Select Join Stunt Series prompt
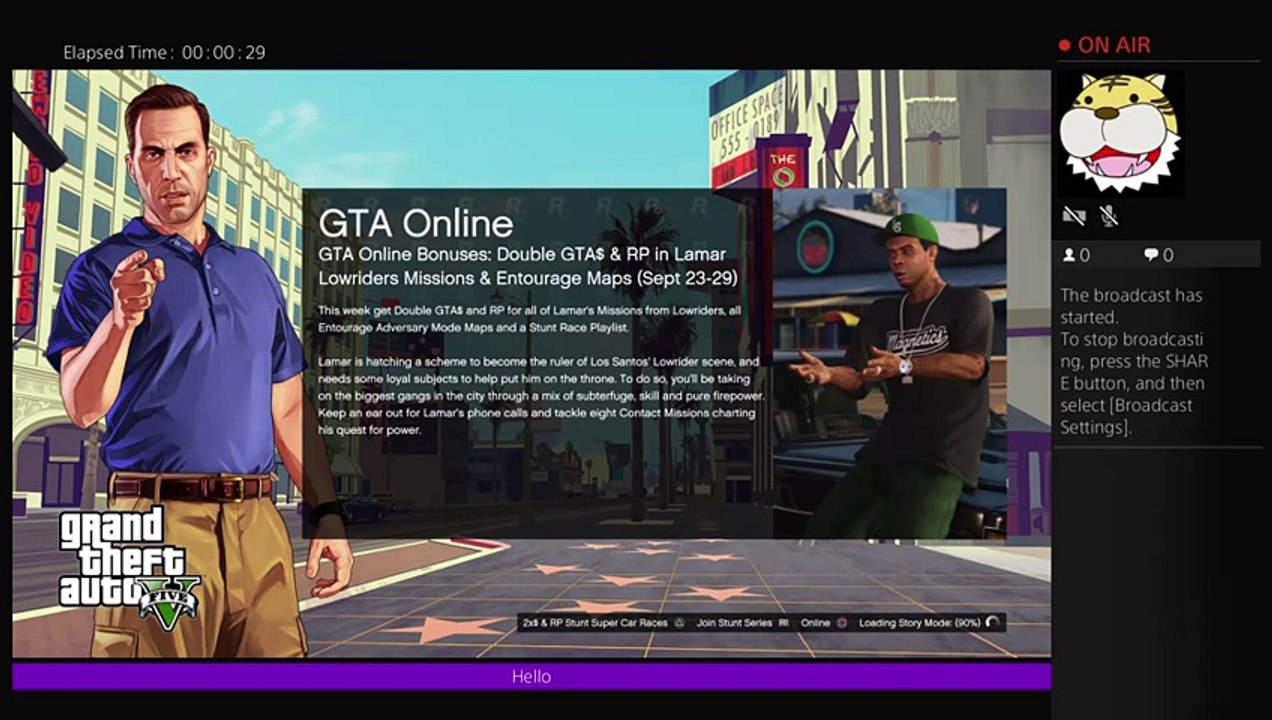The width and height of the screenshot is (1272, 720). (x=734, y=622)
